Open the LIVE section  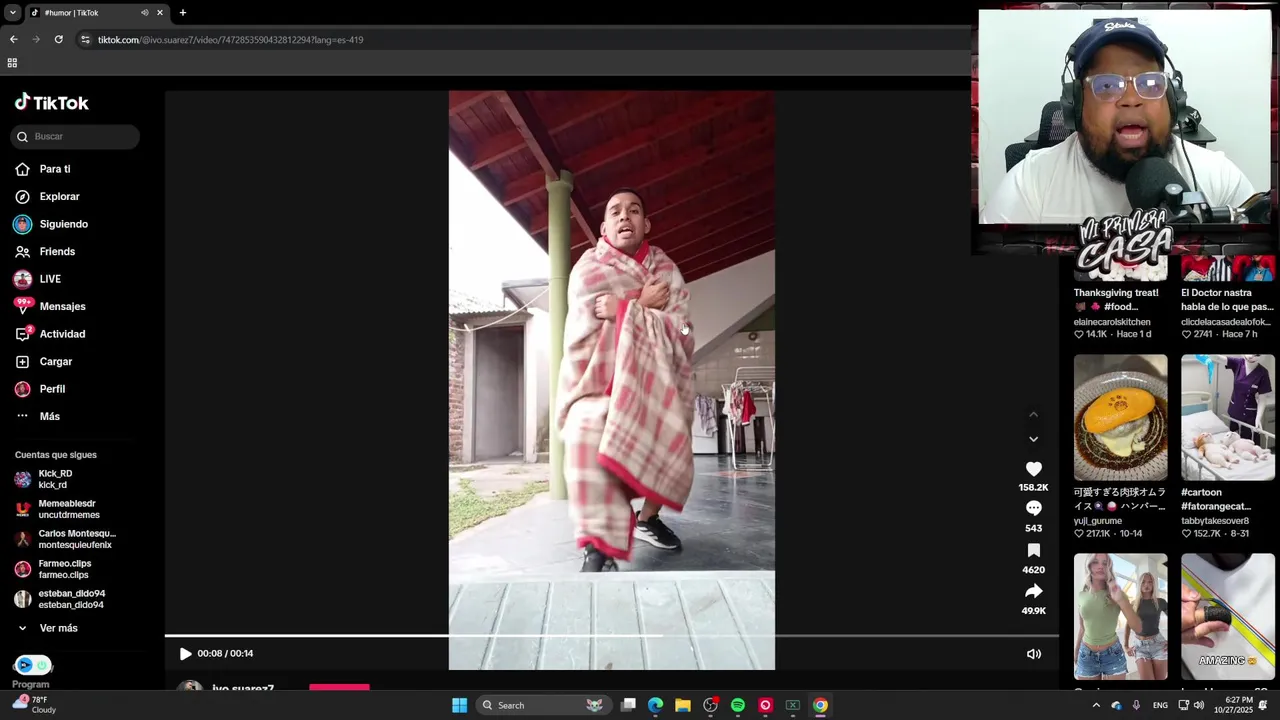38,279
